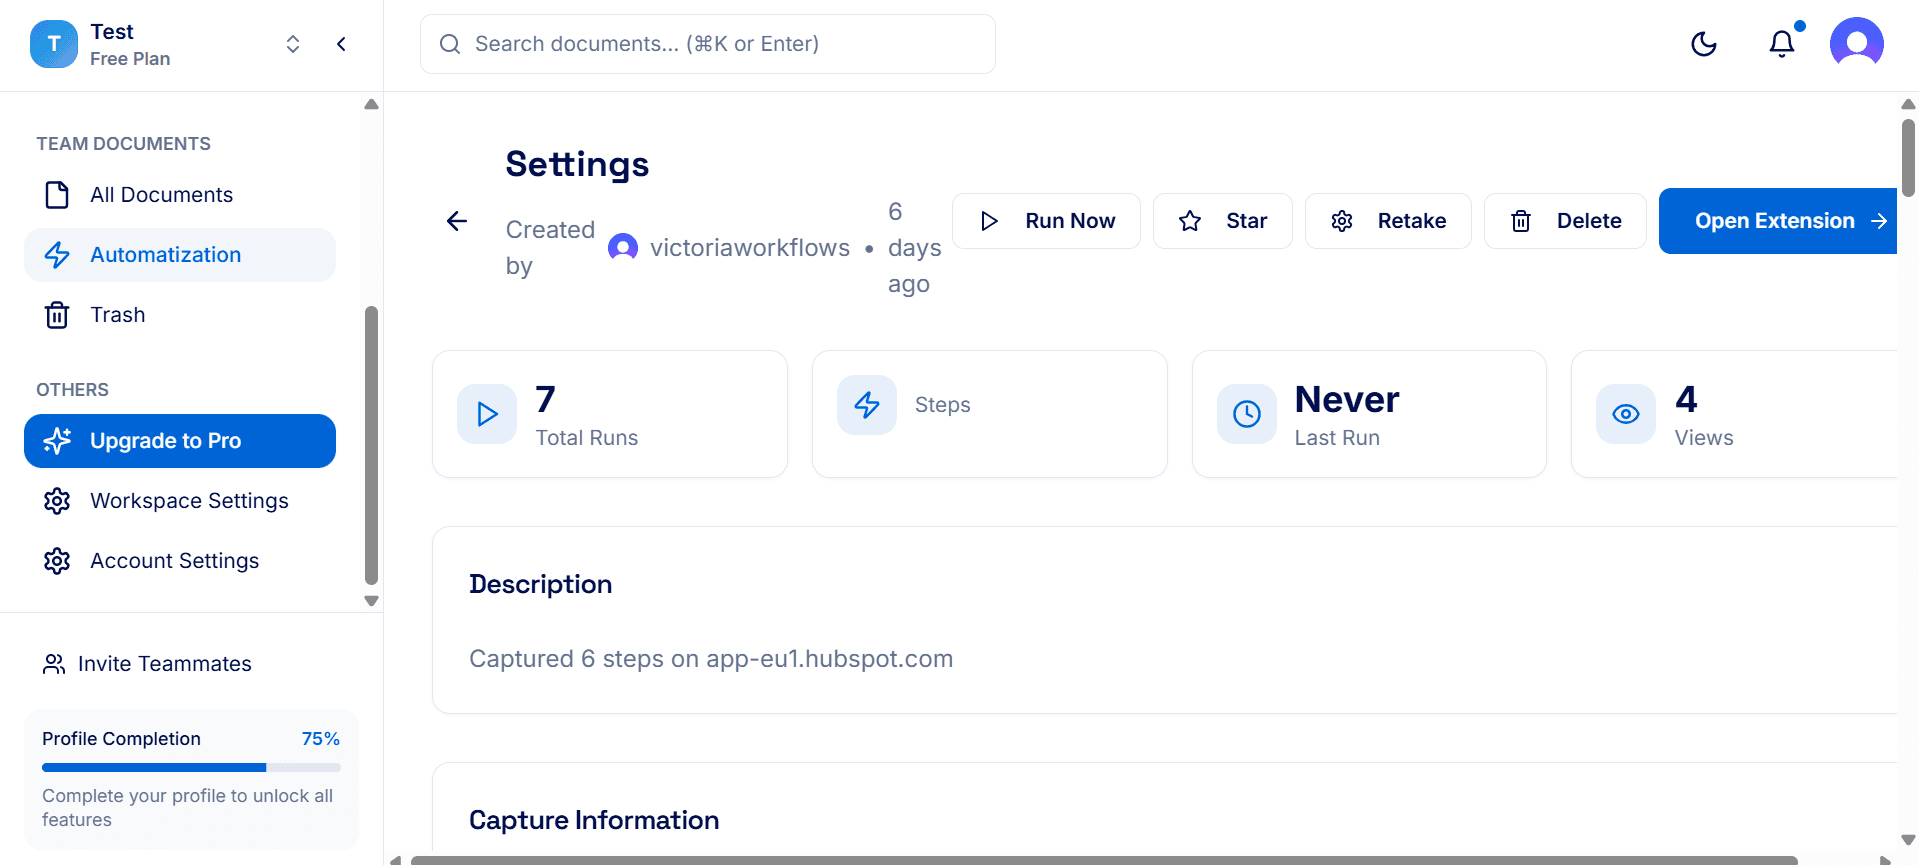This screenshot has width=1919, height=865.
Task: Click Open Extension button
Action: (1778, 221)
